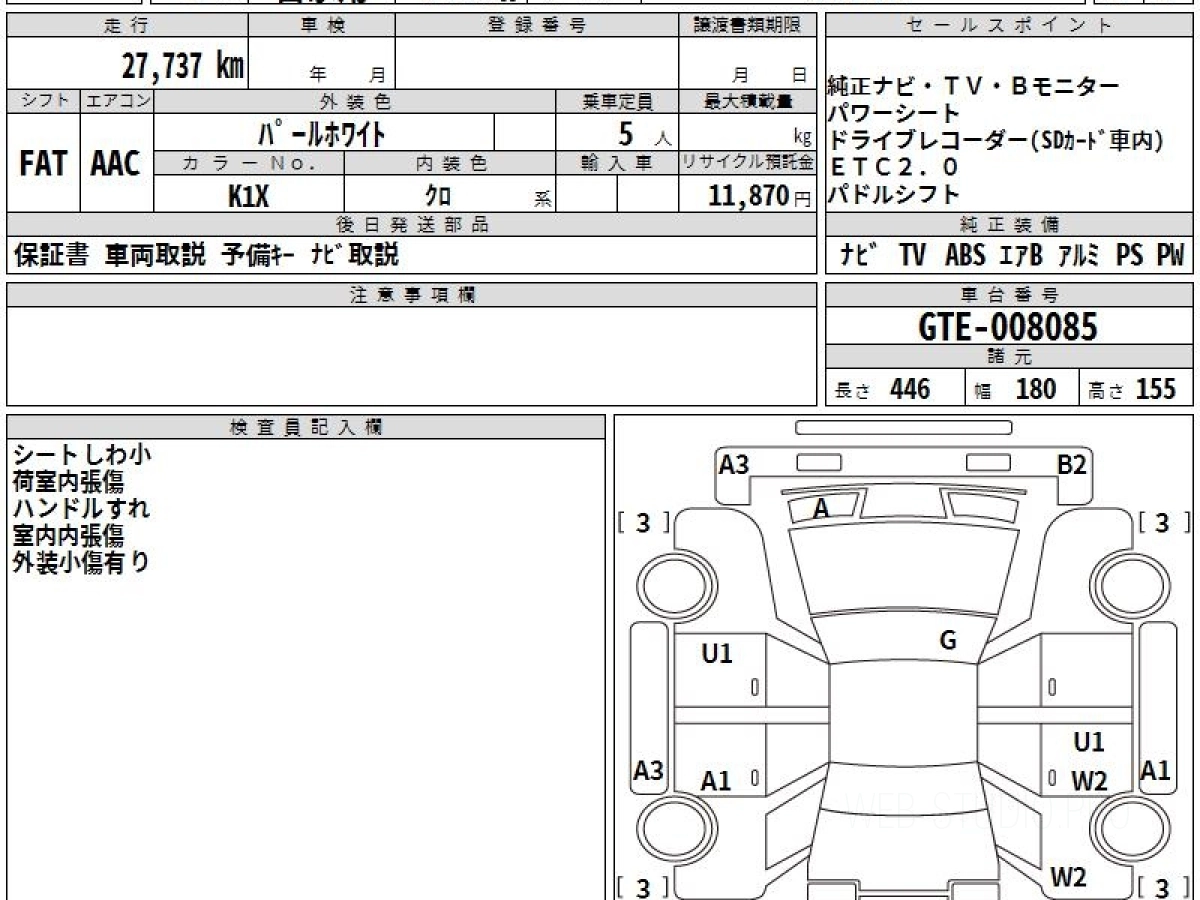Select the color code K1X cell

248,196
